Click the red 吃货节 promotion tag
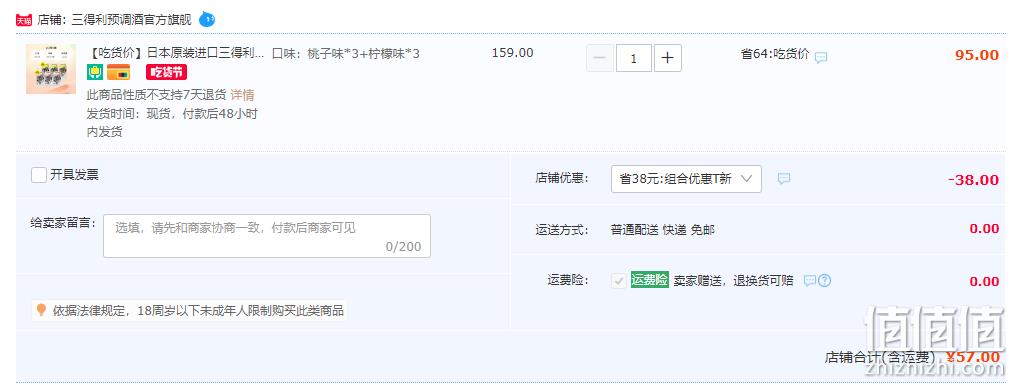The image size is (1014, 385). tap(166, 72)
